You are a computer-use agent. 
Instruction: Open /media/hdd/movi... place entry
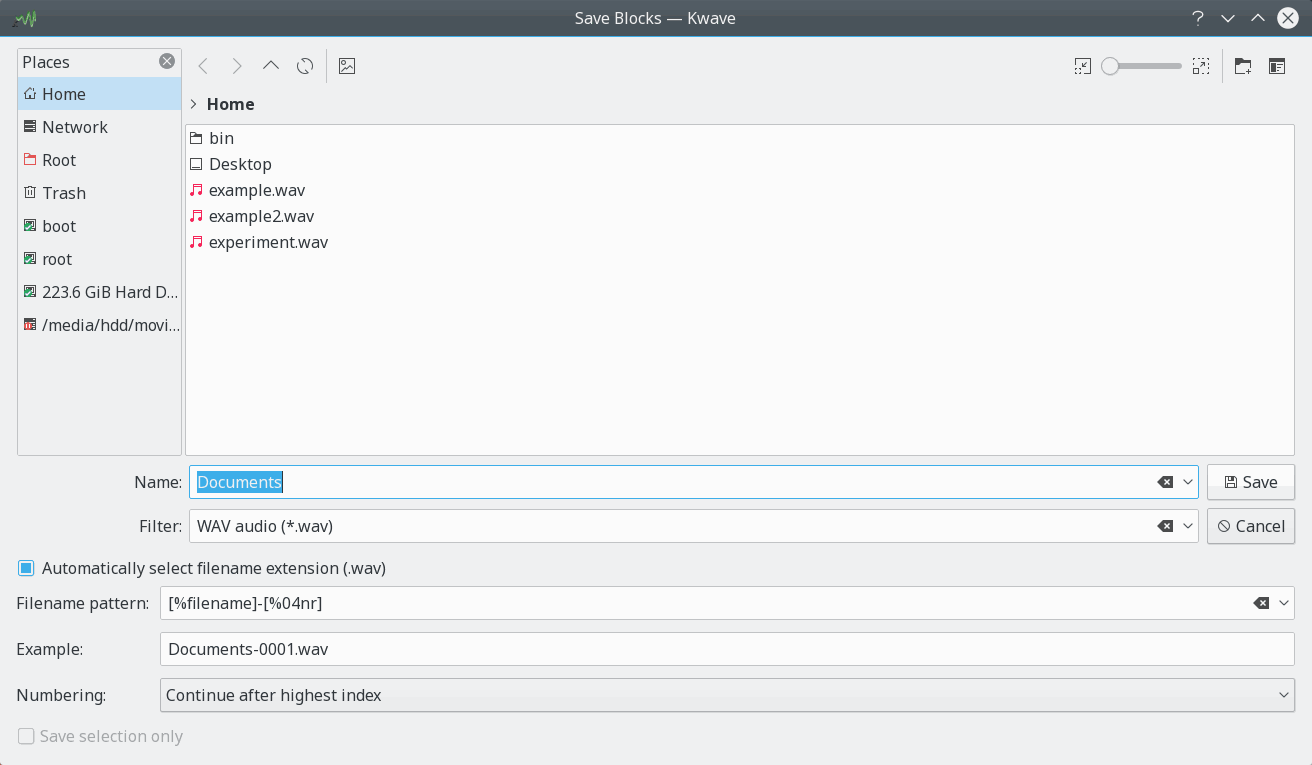click(x=98, y=325)
